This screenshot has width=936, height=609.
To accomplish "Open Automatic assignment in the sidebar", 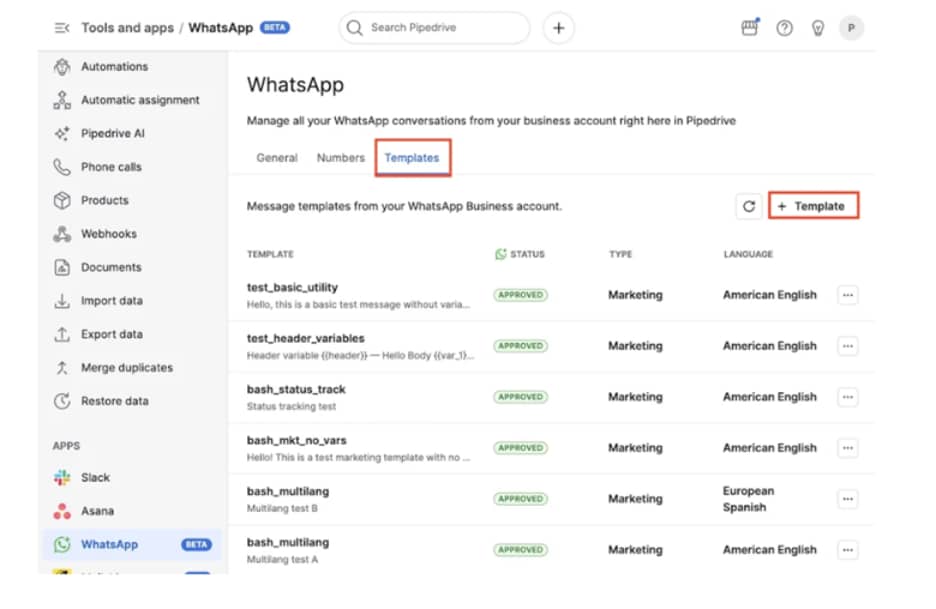I will click(x=140, y=100).
